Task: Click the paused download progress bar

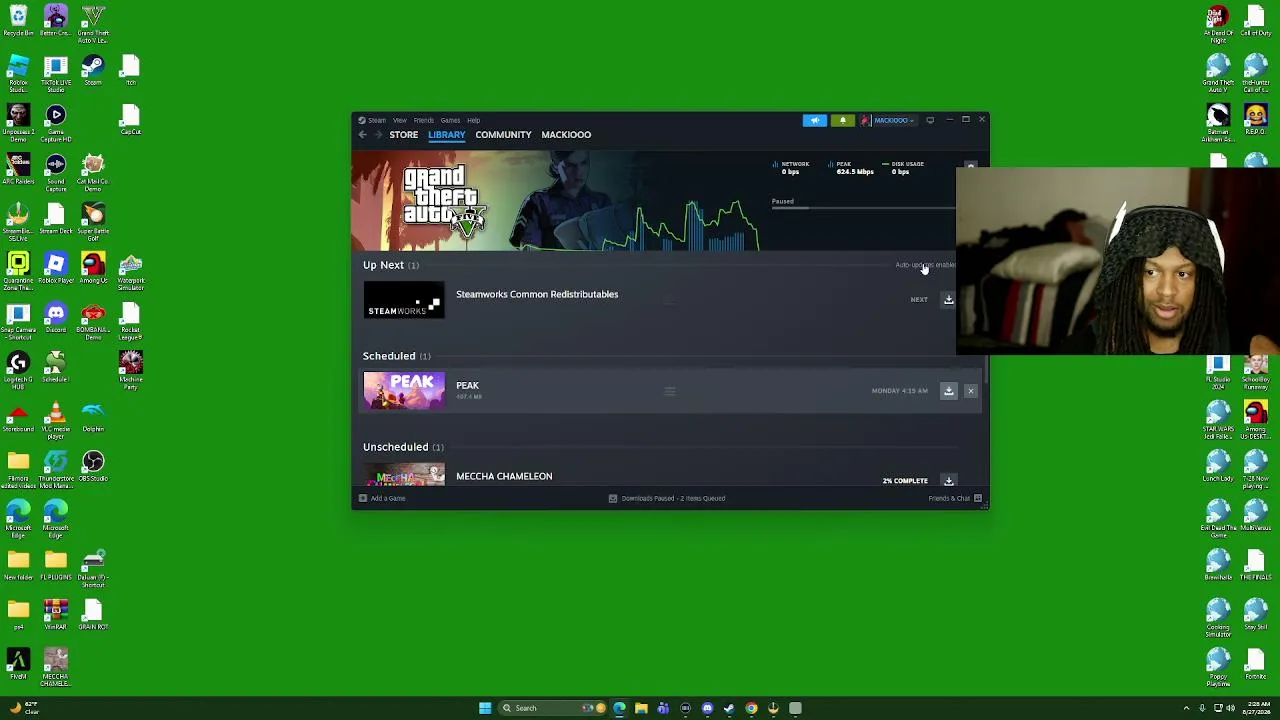Action: (x=863, y=210)
